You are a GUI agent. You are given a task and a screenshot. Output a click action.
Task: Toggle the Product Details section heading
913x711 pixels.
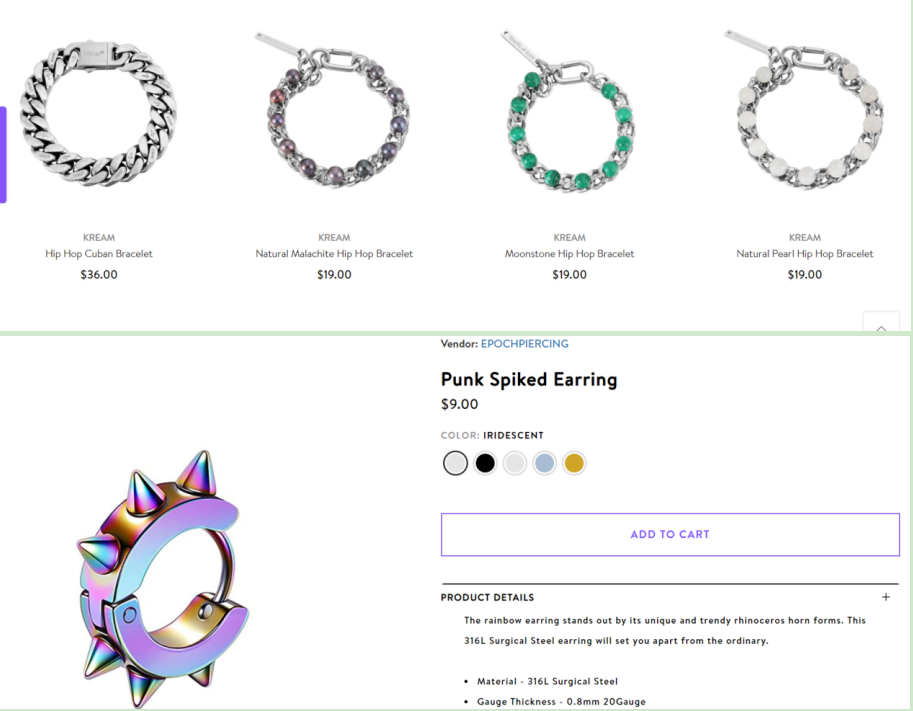[487, 598]
